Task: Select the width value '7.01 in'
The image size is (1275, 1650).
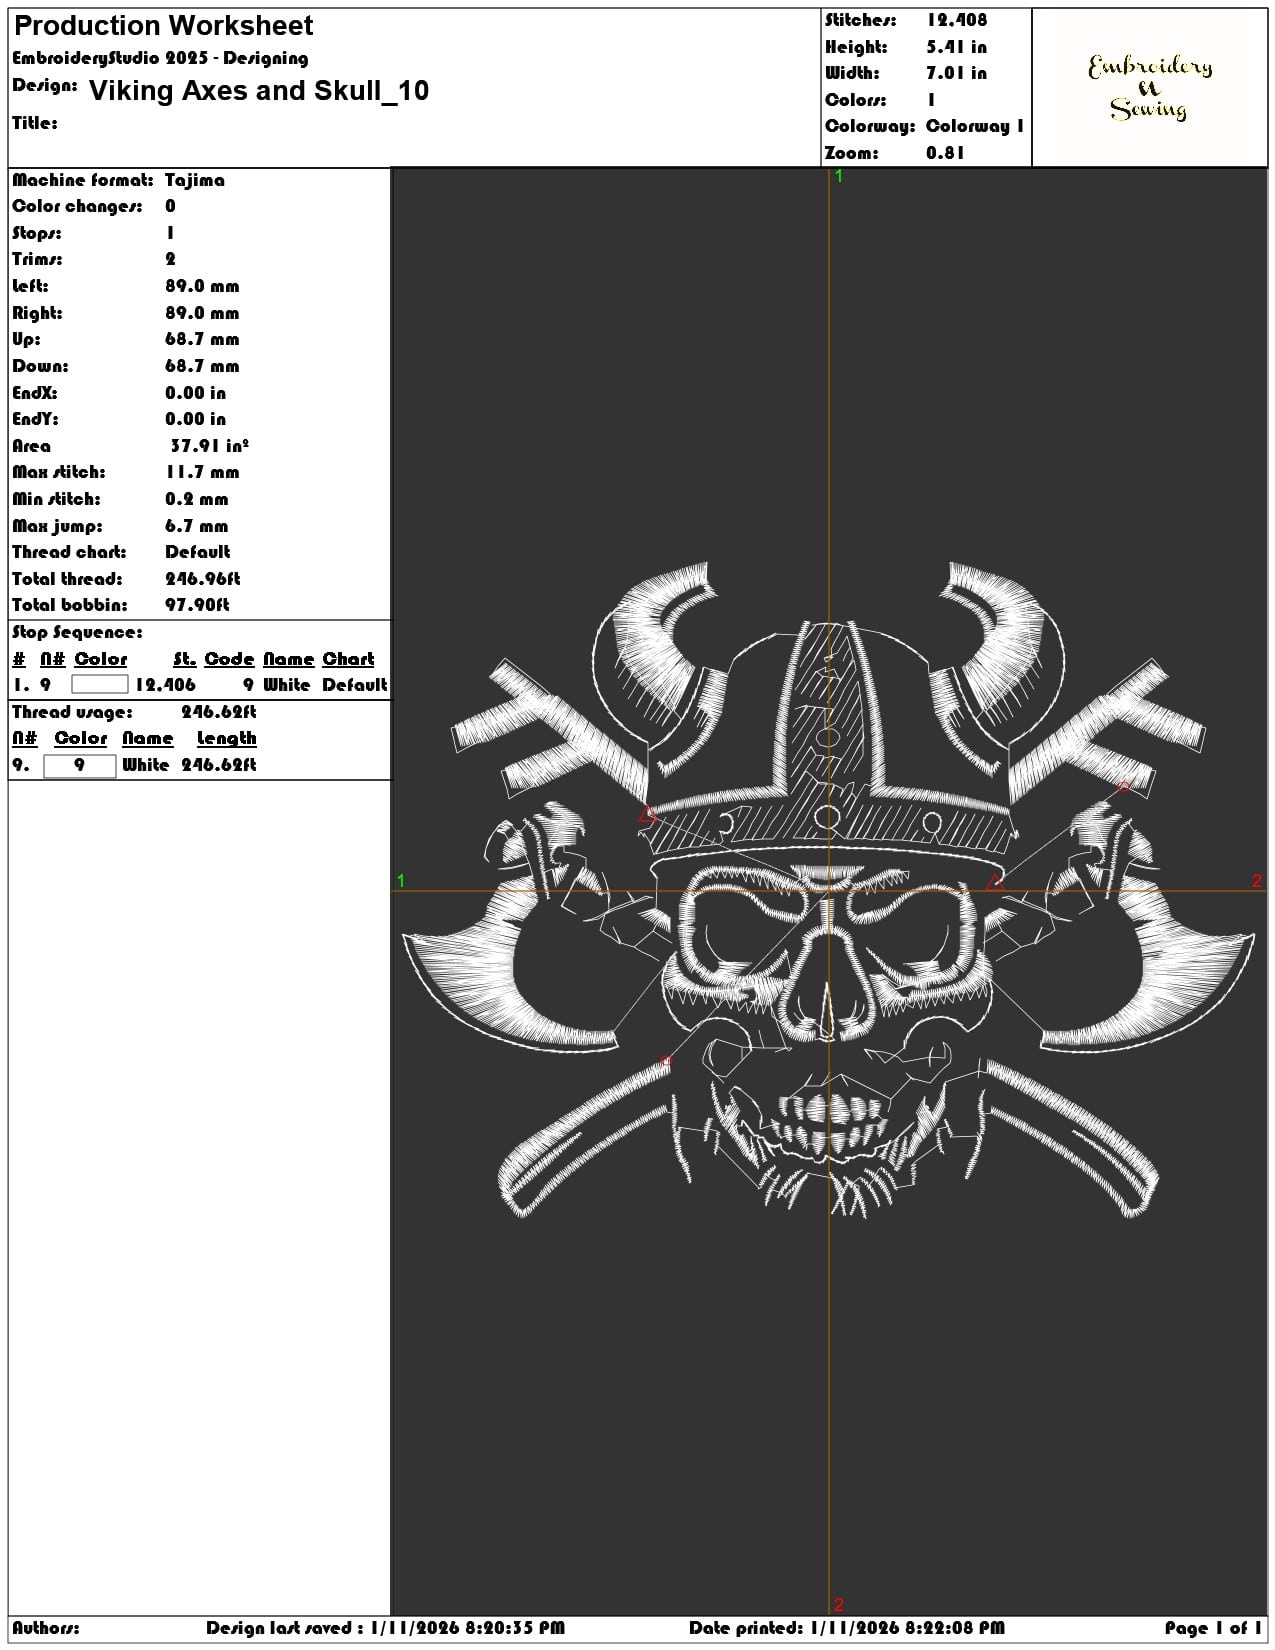Action: pyautogui.click(x=957, y=73)
